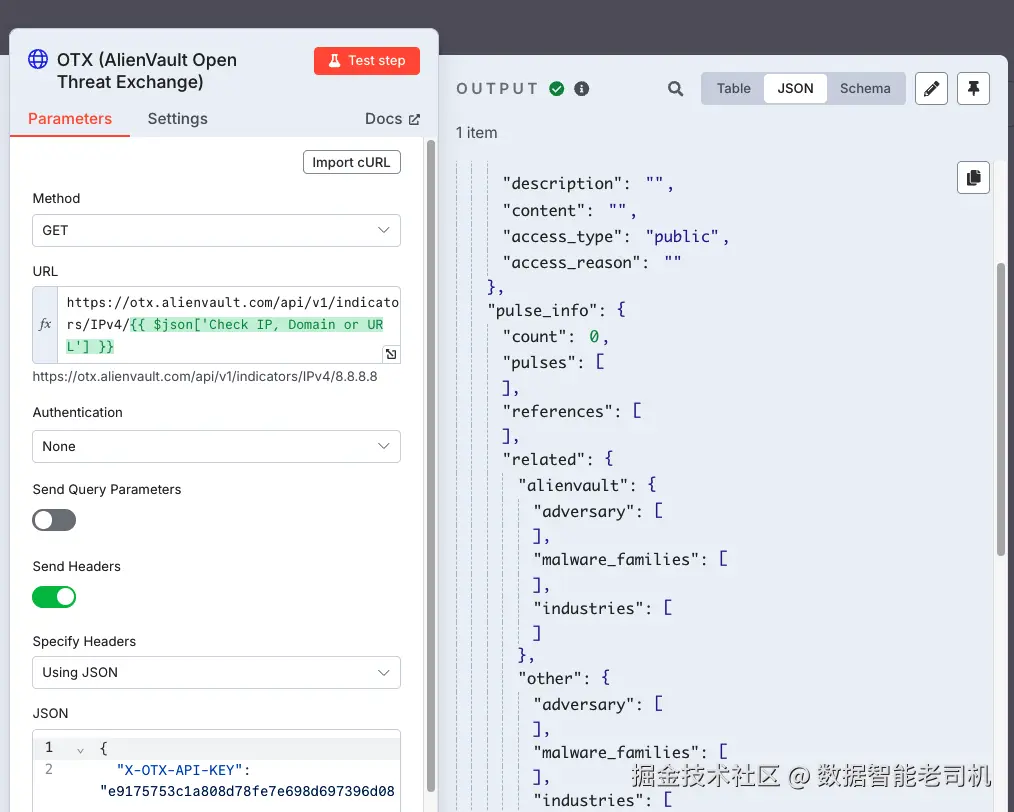This screenshot has width=1014, height=812.
Task: Click the "1 item" output count
Action: click(x=477, y=133)
